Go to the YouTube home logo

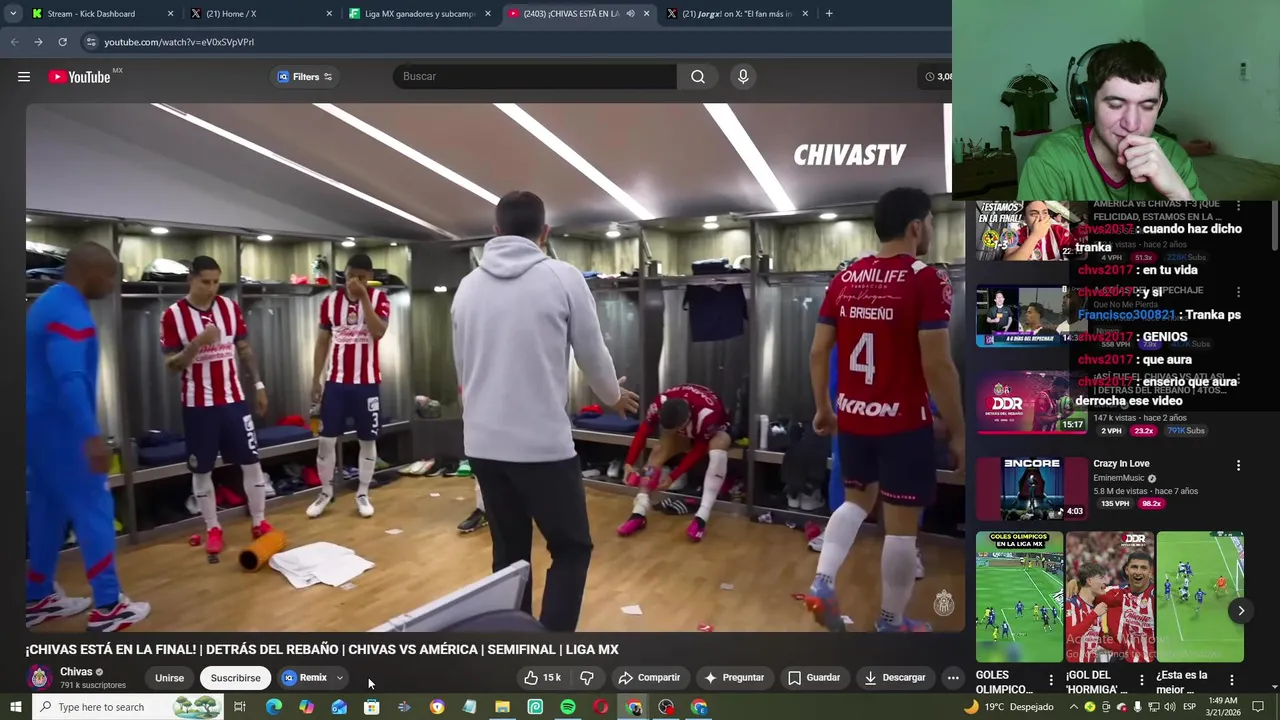(79, 77)
